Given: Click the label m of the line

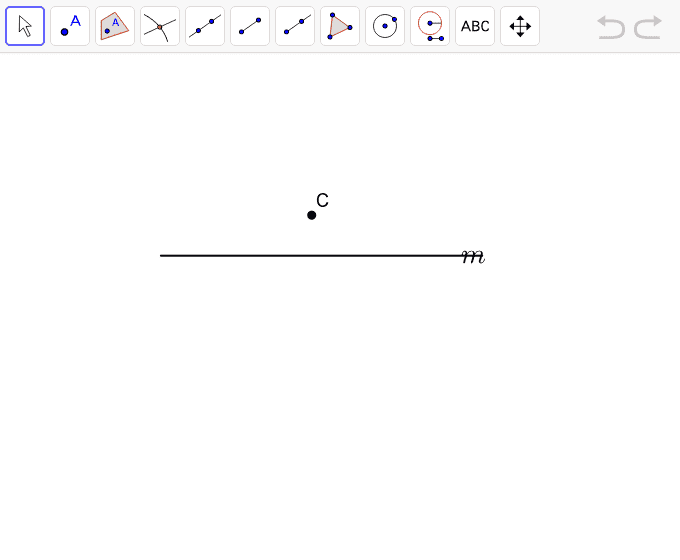Looking at the screenshot, I should pyautogui.click(x=473, y=257).
